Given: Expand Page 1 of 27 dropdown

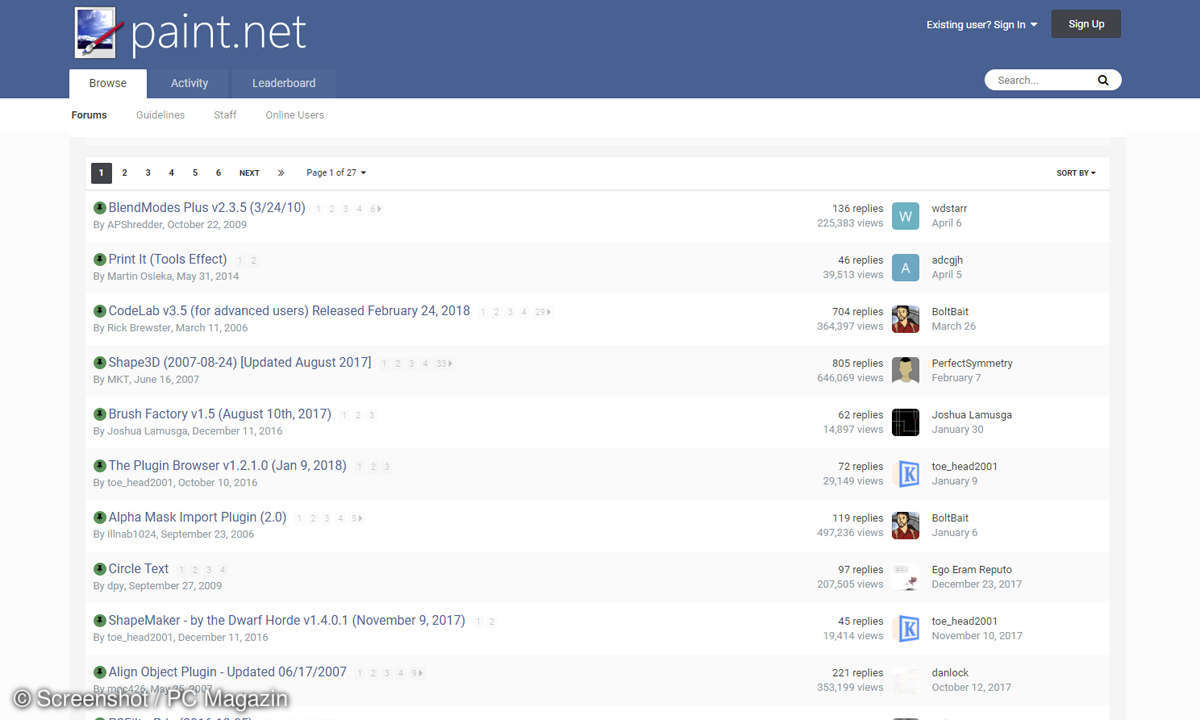Looking at the screenshot, I should pyautogui.click(x=336, y=173).
